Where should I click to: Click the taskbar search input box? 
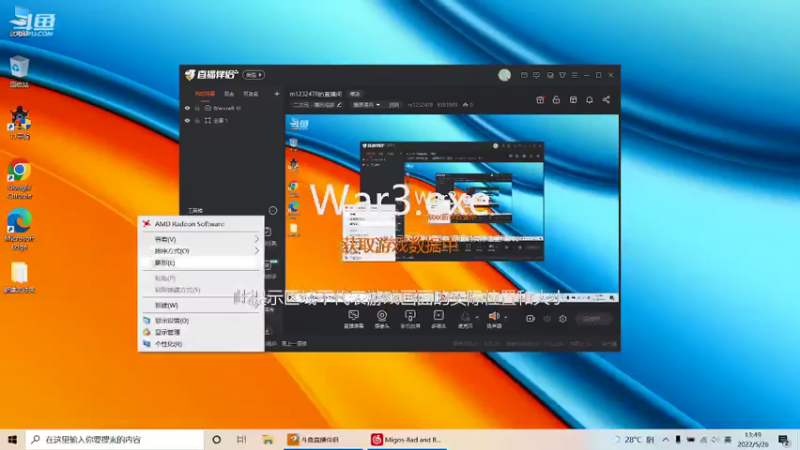[114, 439]
